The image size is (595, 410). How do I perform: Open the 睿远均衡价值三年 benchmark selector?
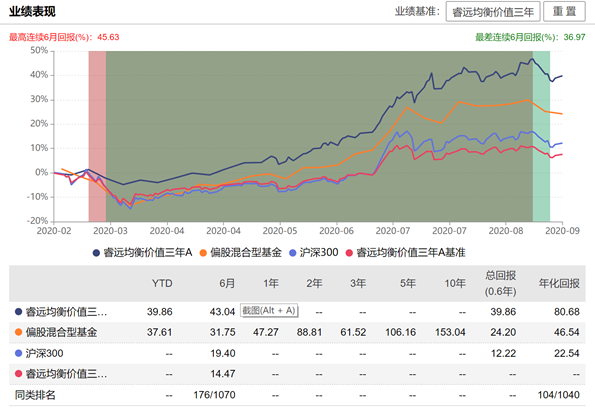(493, 12)
